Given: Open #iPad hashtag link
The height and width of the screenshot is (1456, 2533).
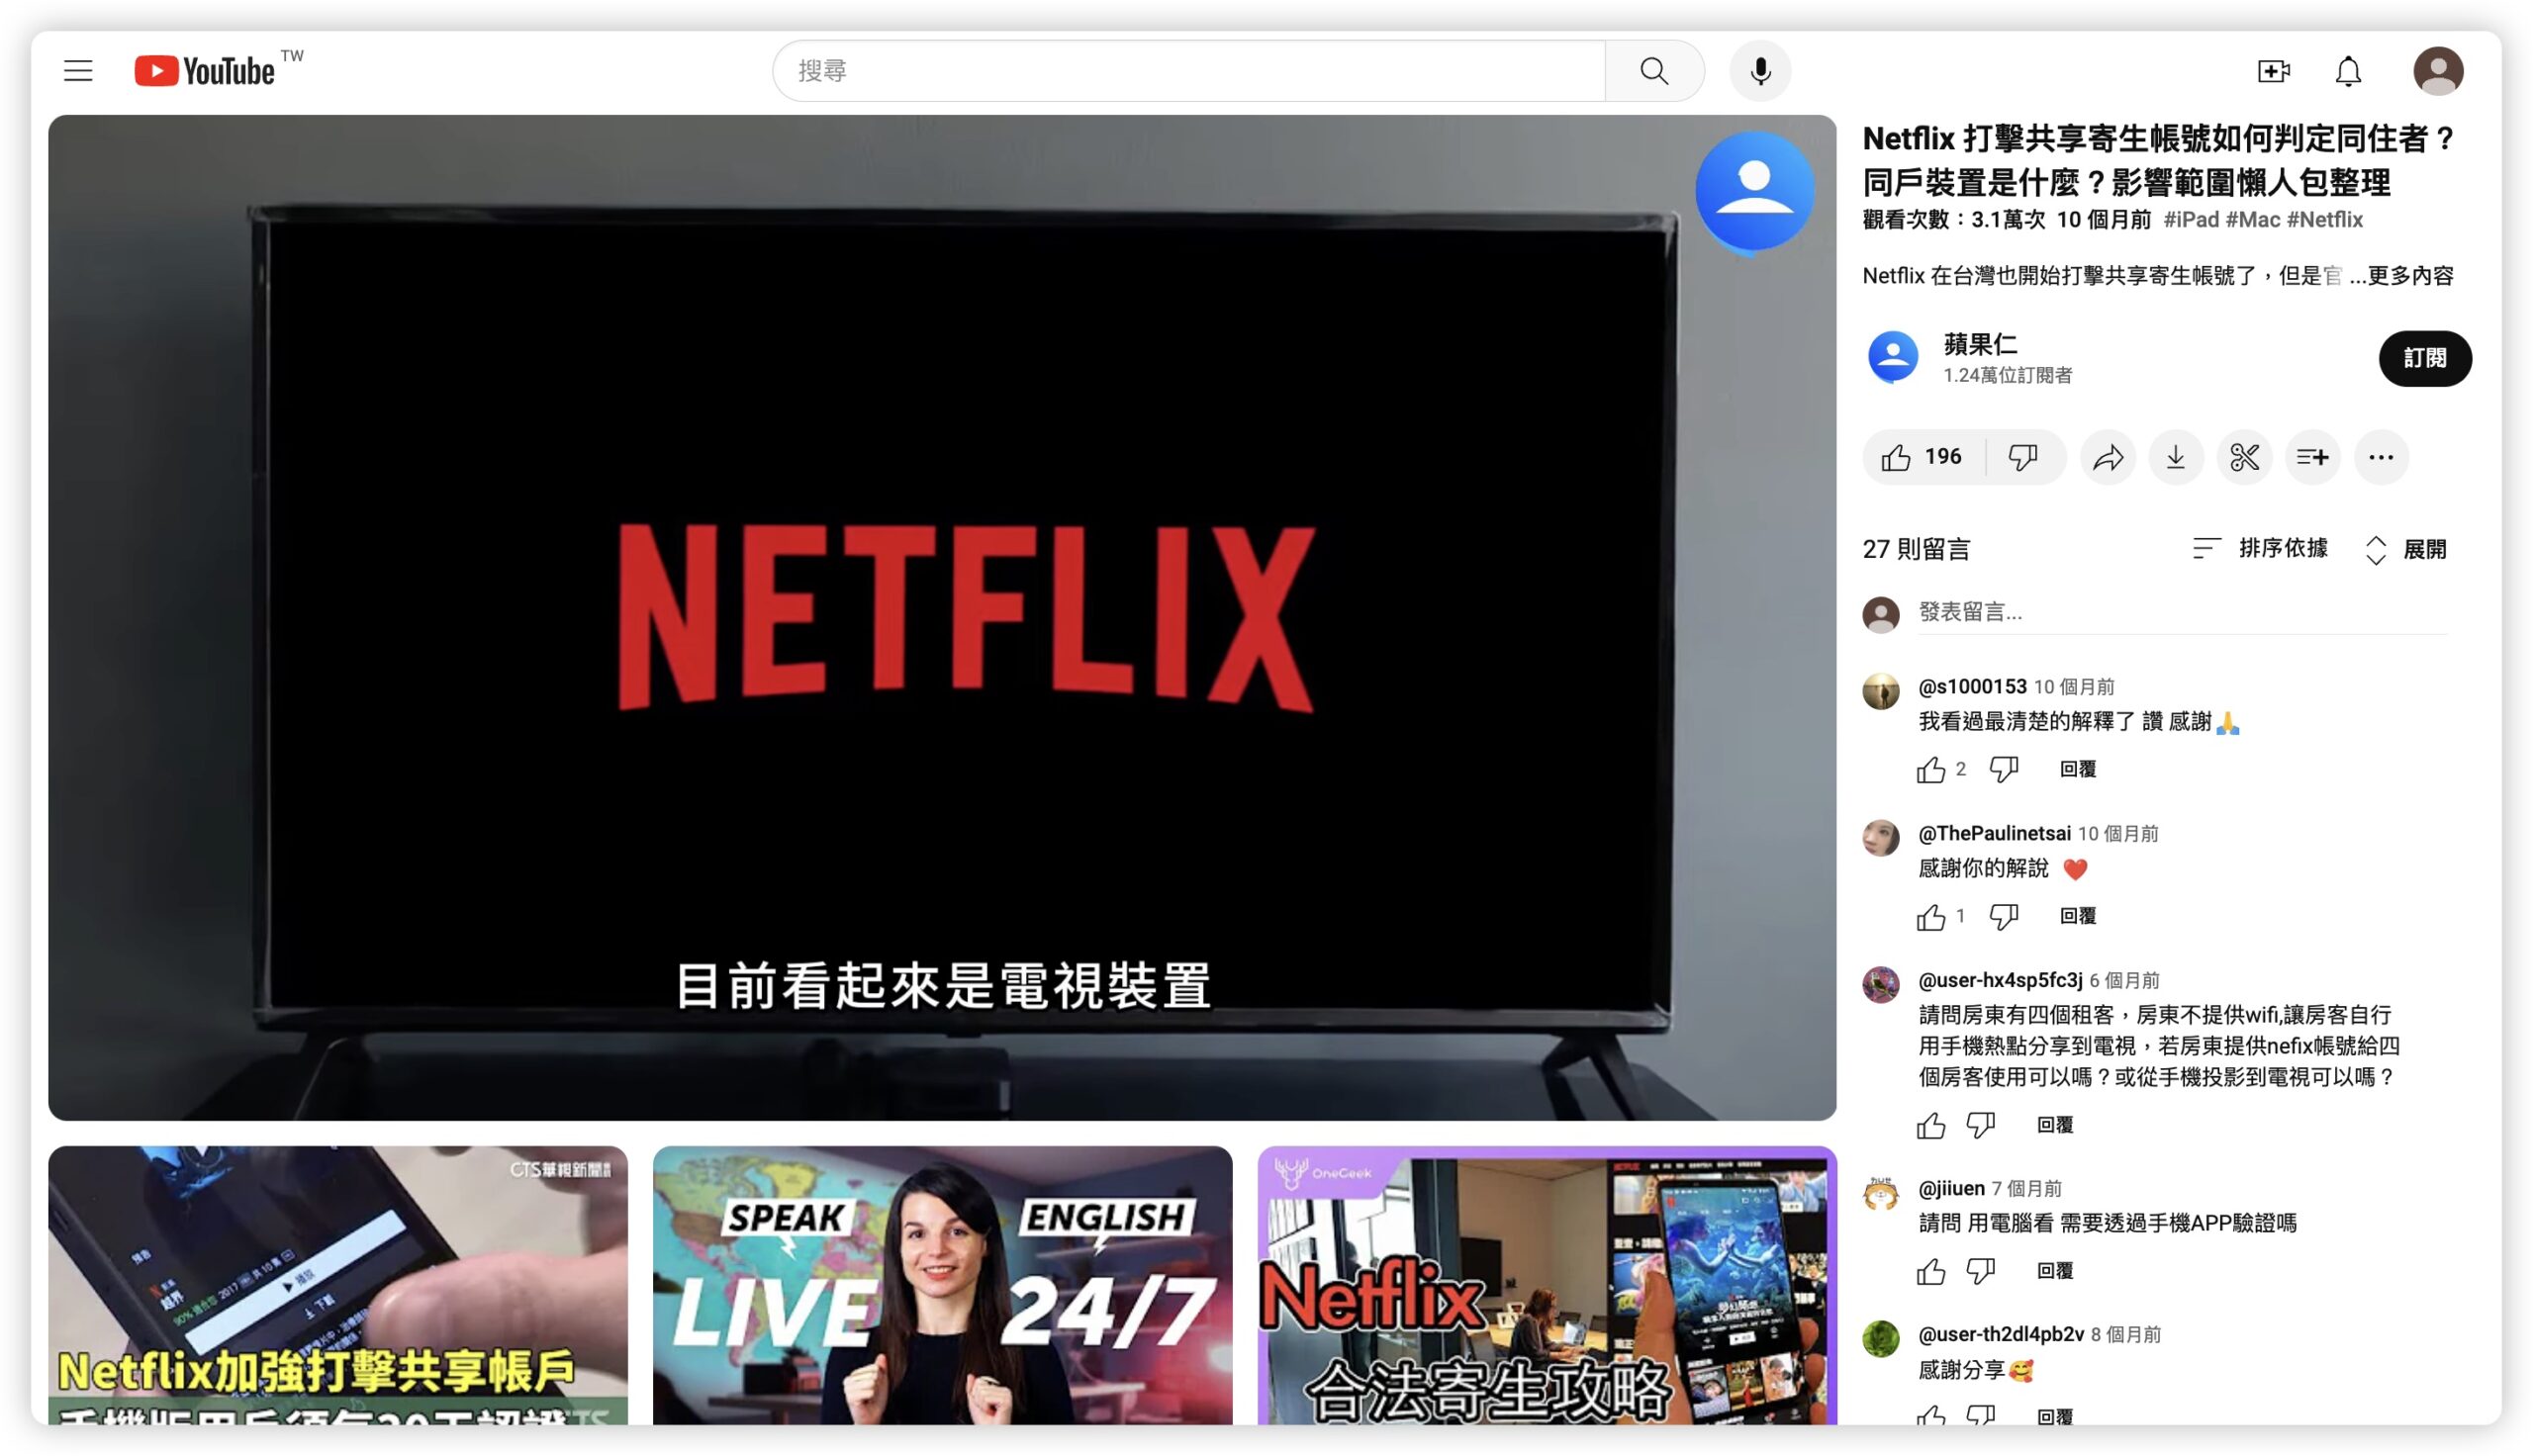Looking at the screenshot, I should click(x=2191, y=220).
